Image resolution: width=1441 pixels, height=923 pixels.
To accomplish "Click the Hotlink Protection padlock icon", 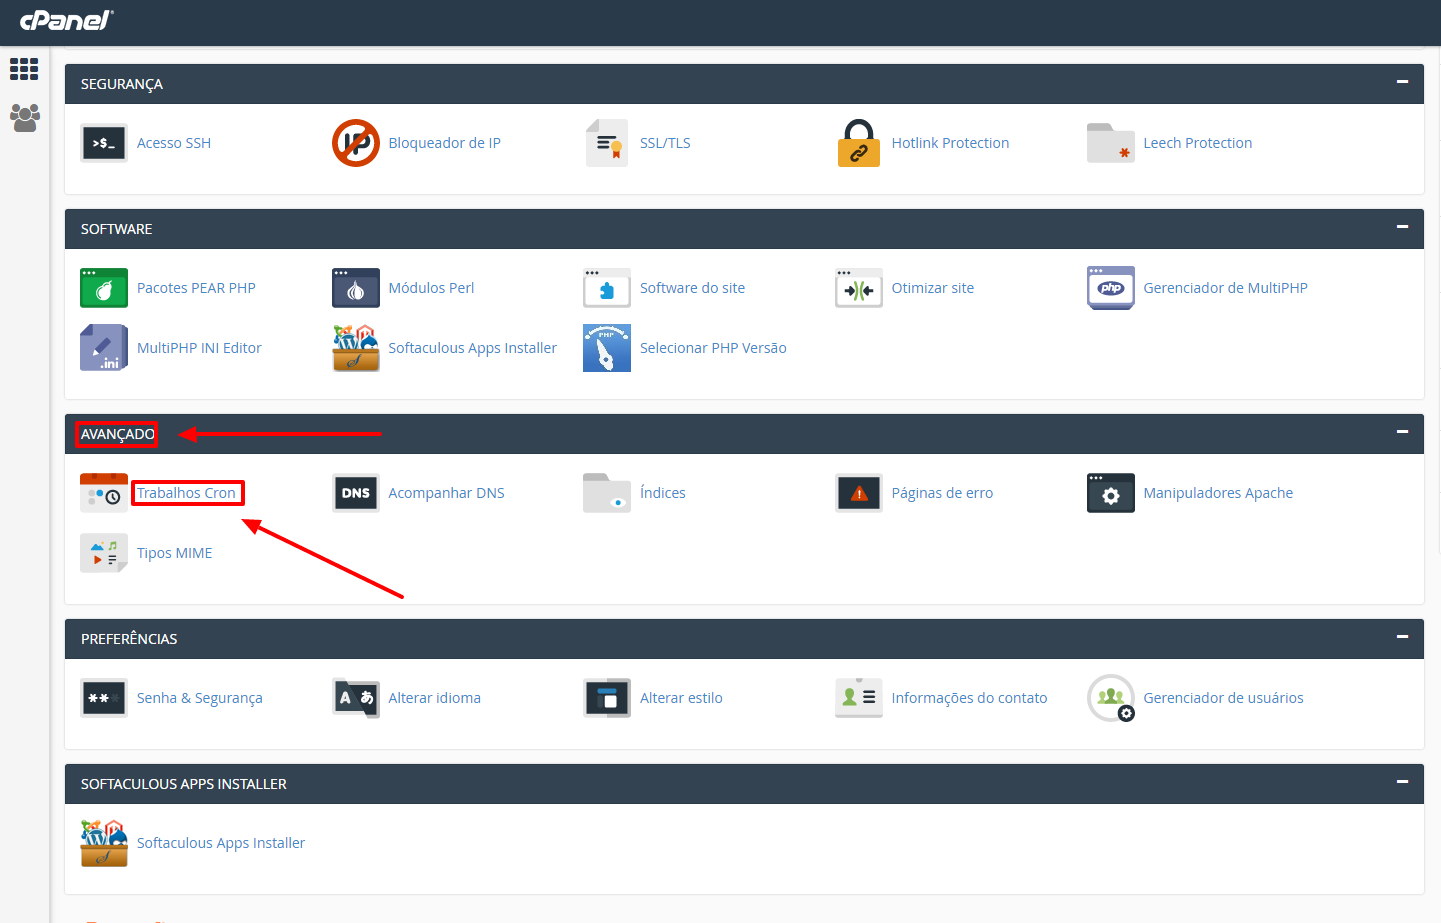I will [858, 143].
